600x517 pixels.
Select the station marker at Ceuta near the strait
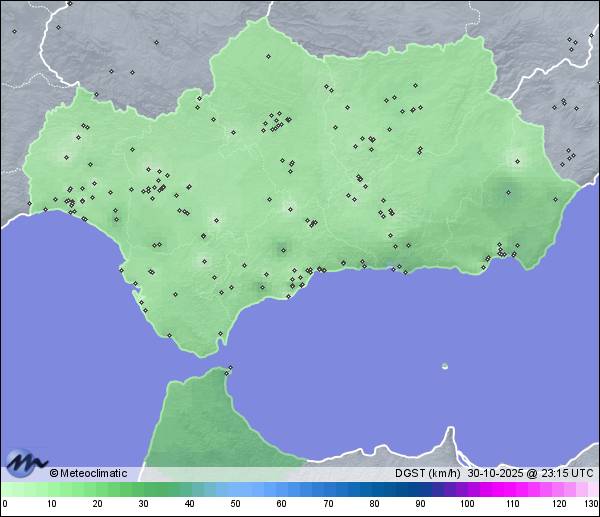tap(230, 368)
